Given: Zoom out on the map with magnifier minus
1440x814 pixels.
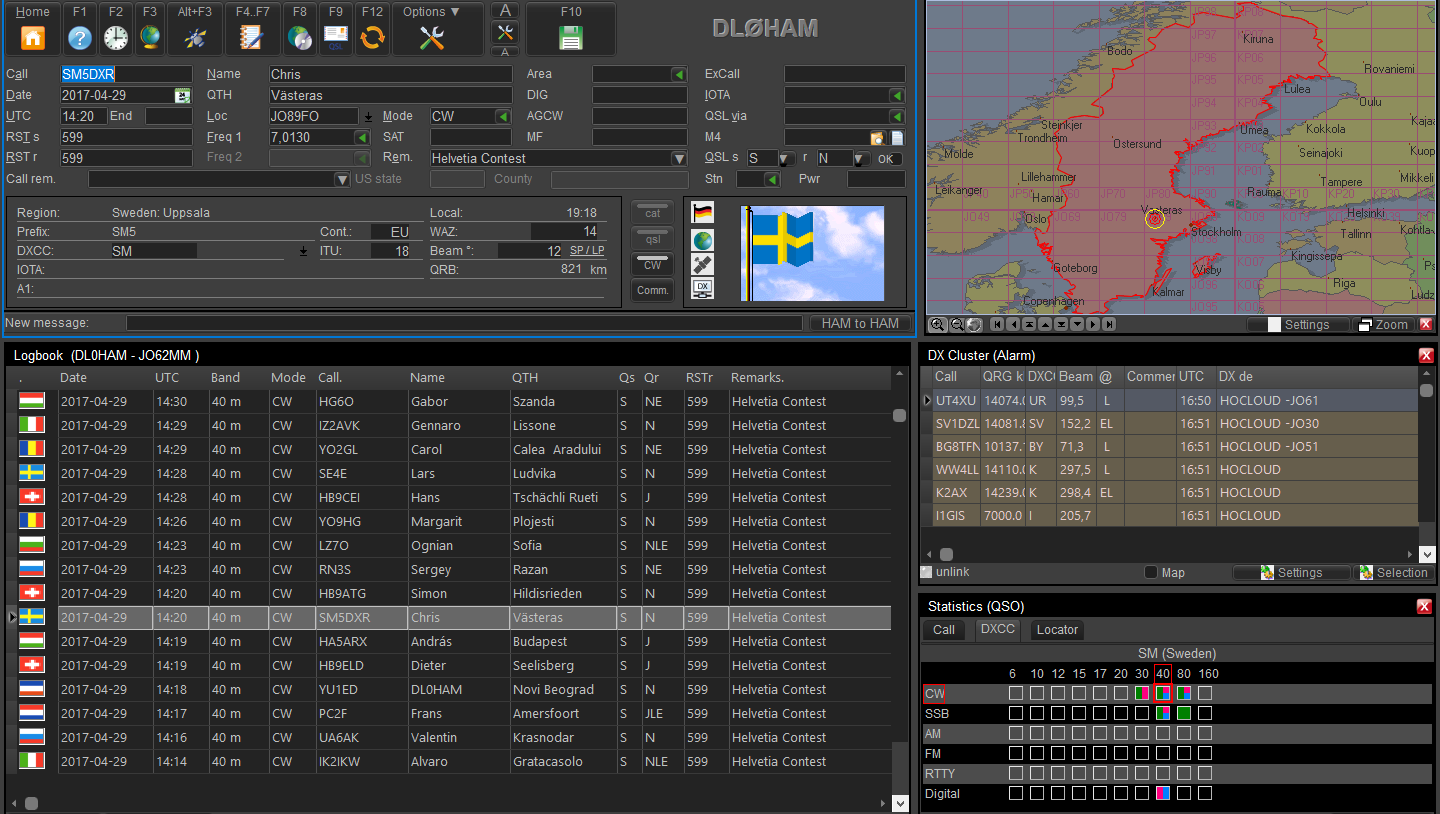Looking at the screenshot, I should tap(956, 324).
